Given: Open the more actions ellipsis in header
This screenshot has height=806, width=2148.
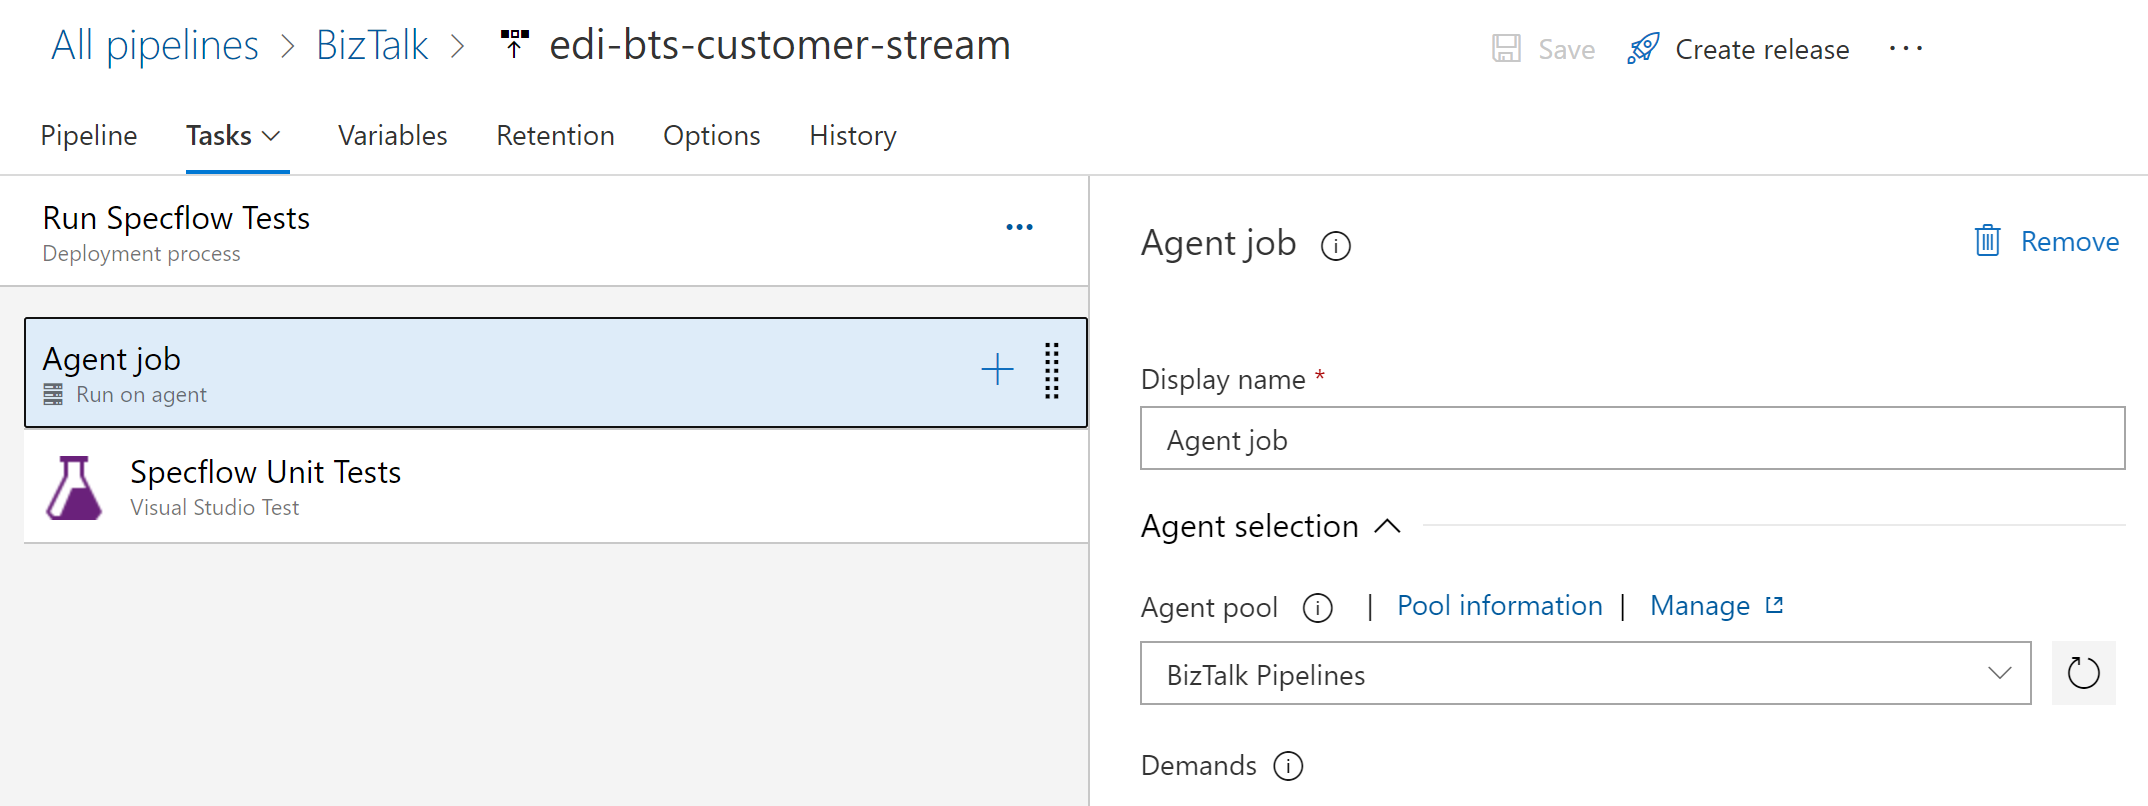Looking at the screenshot, I should (1906, 49).
